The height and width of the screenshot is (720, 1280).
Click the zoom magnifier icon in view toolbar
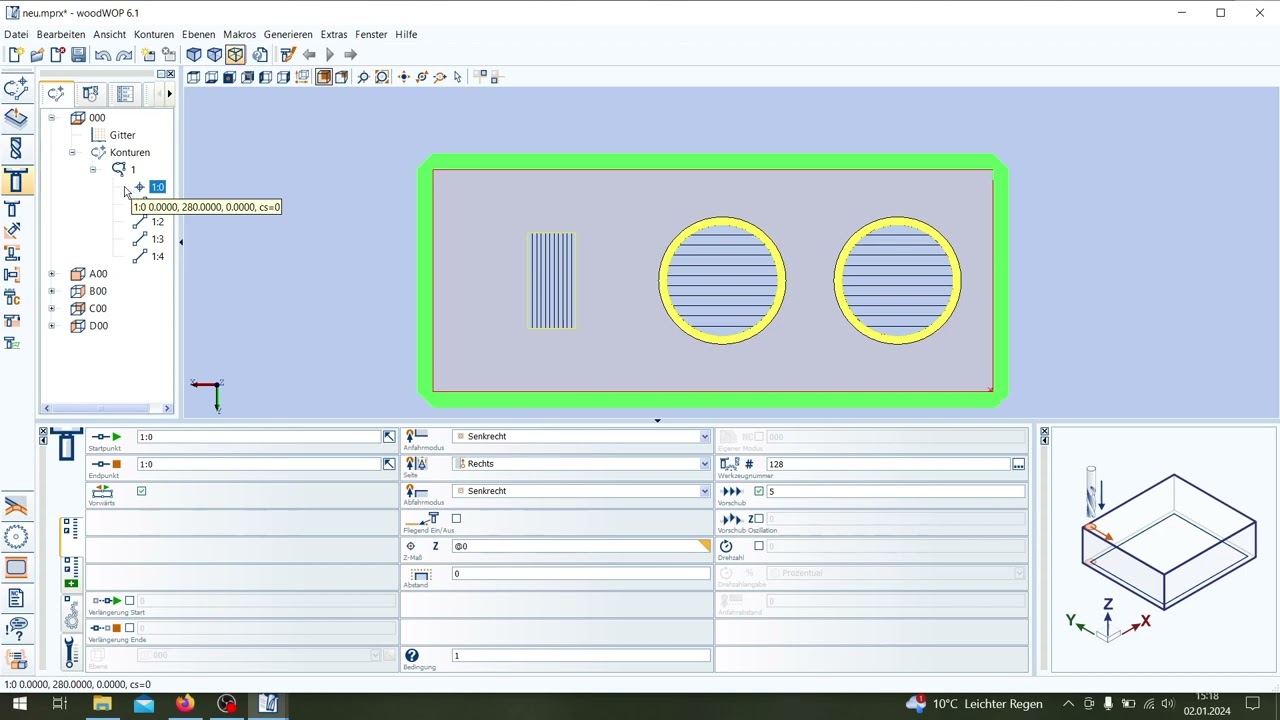point(363,77)
